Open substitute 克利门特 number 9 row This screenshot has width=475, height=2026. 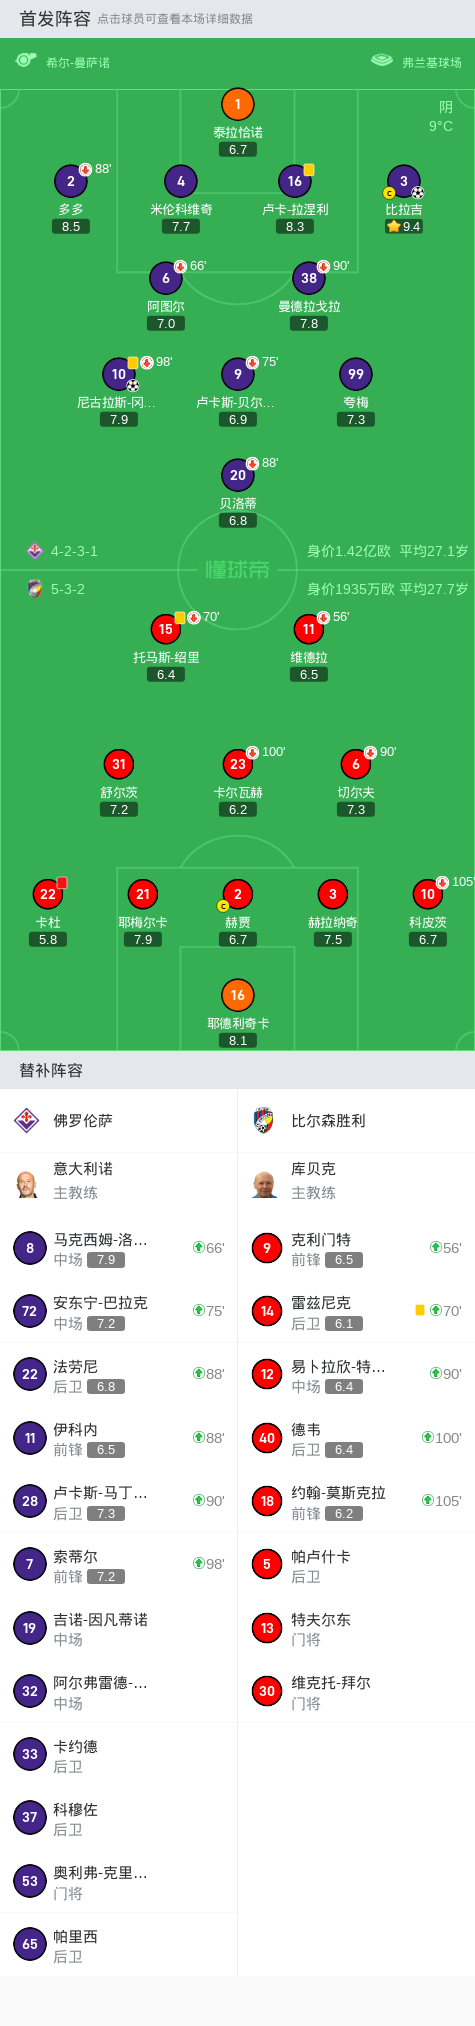(356, 1248)
